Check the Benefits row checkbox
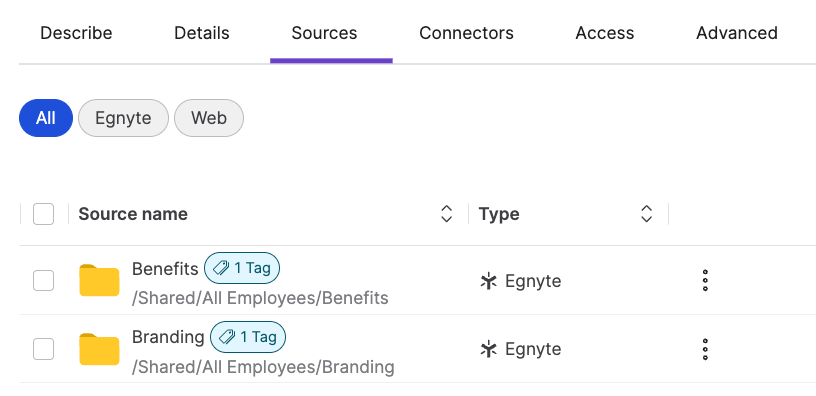Screen dimensions: 816x396 pos(43,280)
